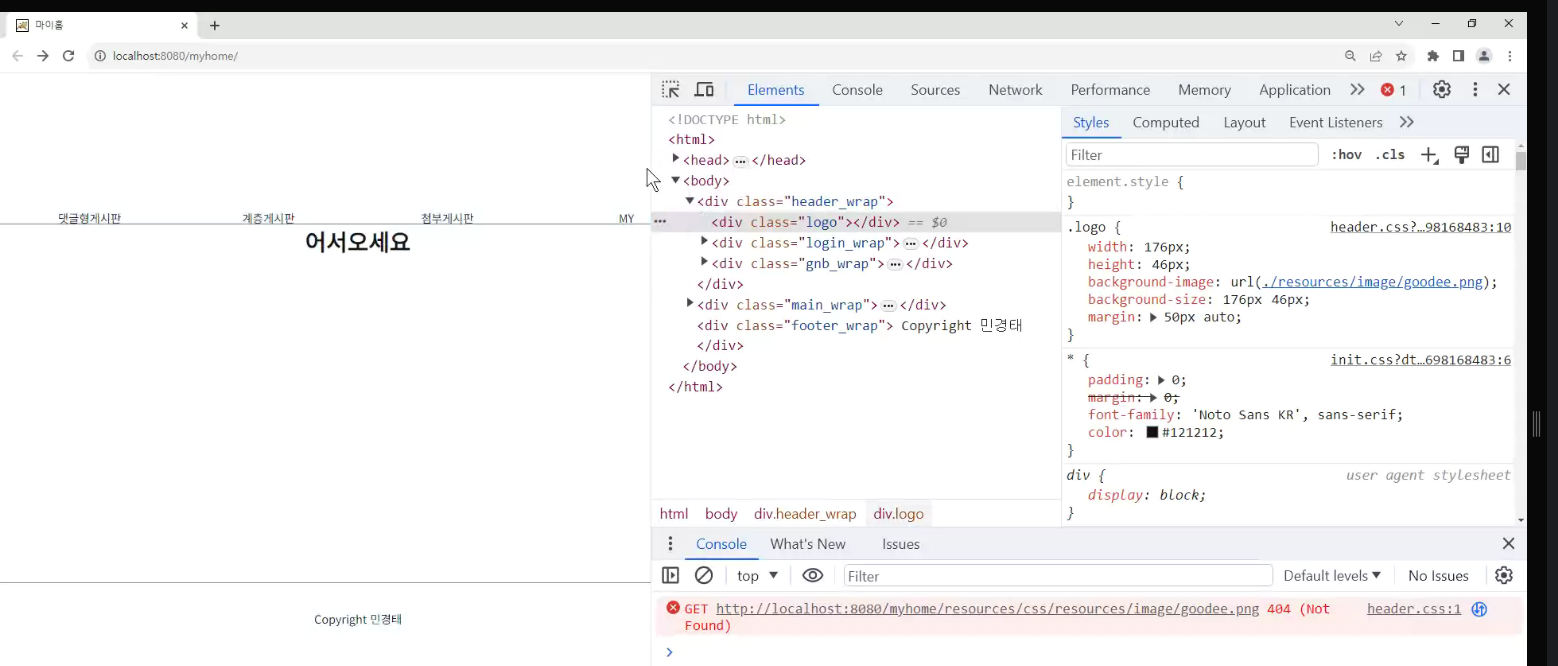Select div.header_wrap in the breadcrumb bar
This screenshot has width=1558, height=666.
point(805,514)
